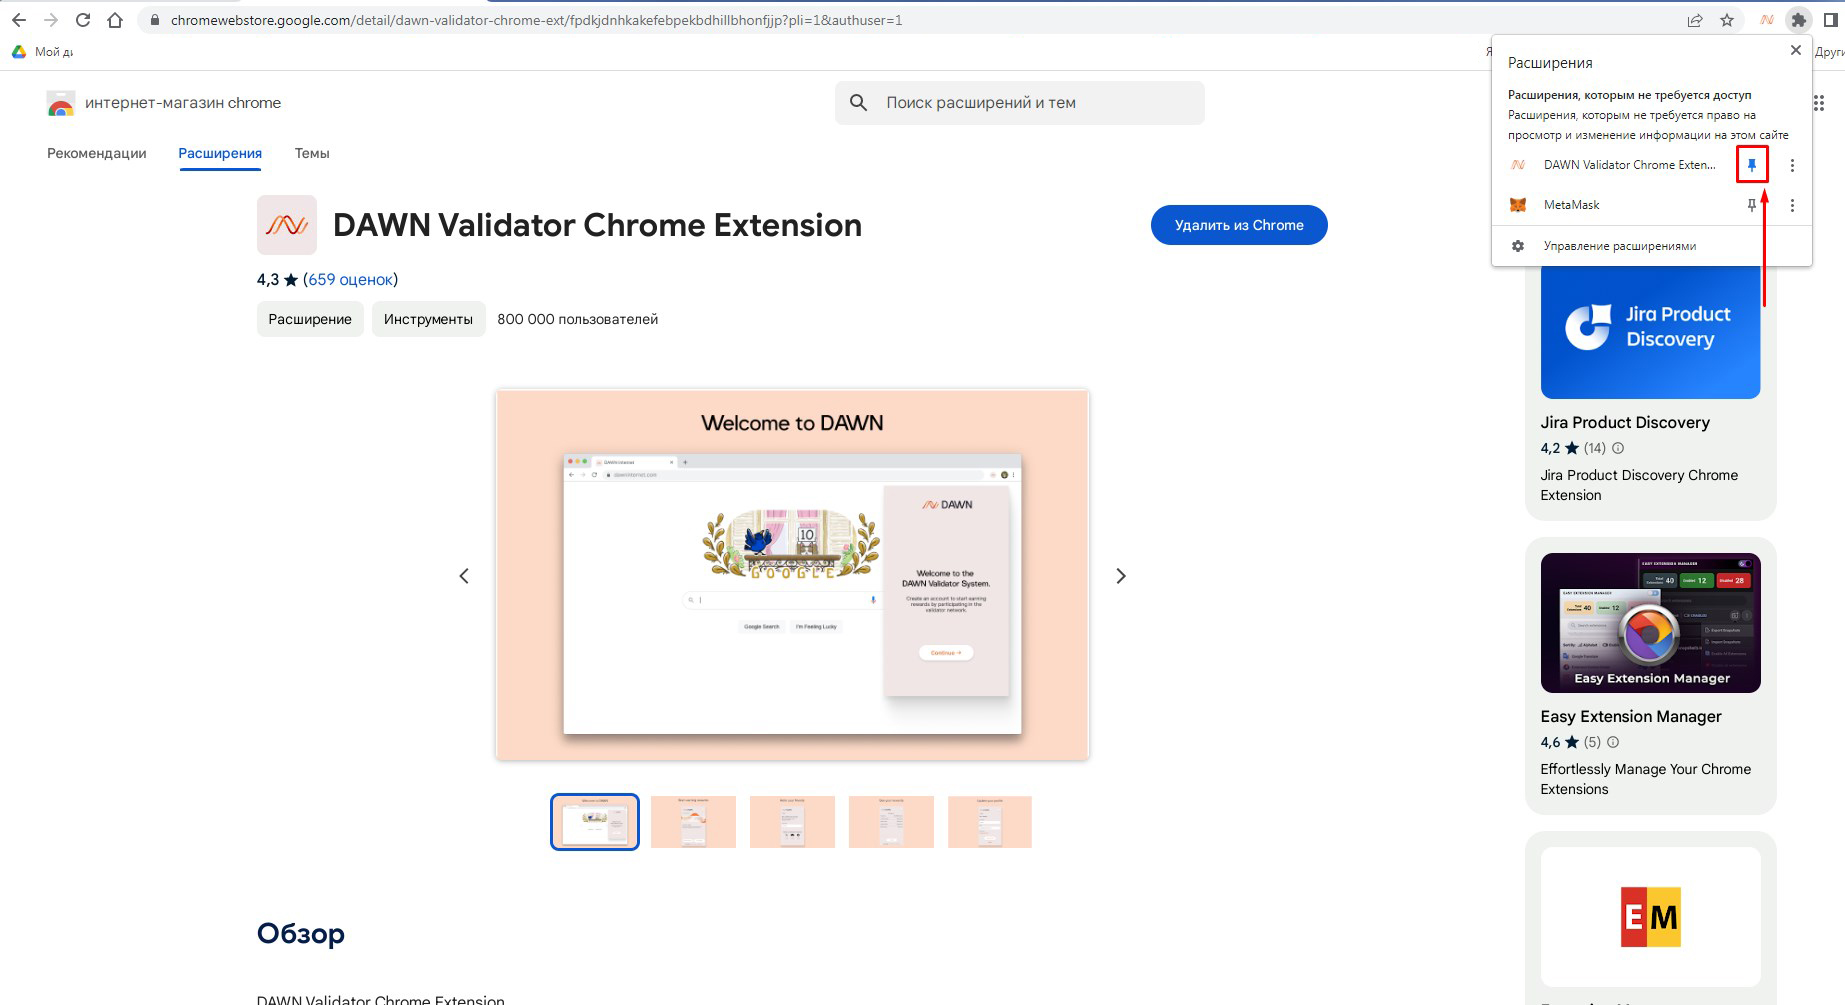The height and width of the screenshot is (1005, 1845).
Task: Open the browser home page icon
Action: pos(115,20)
